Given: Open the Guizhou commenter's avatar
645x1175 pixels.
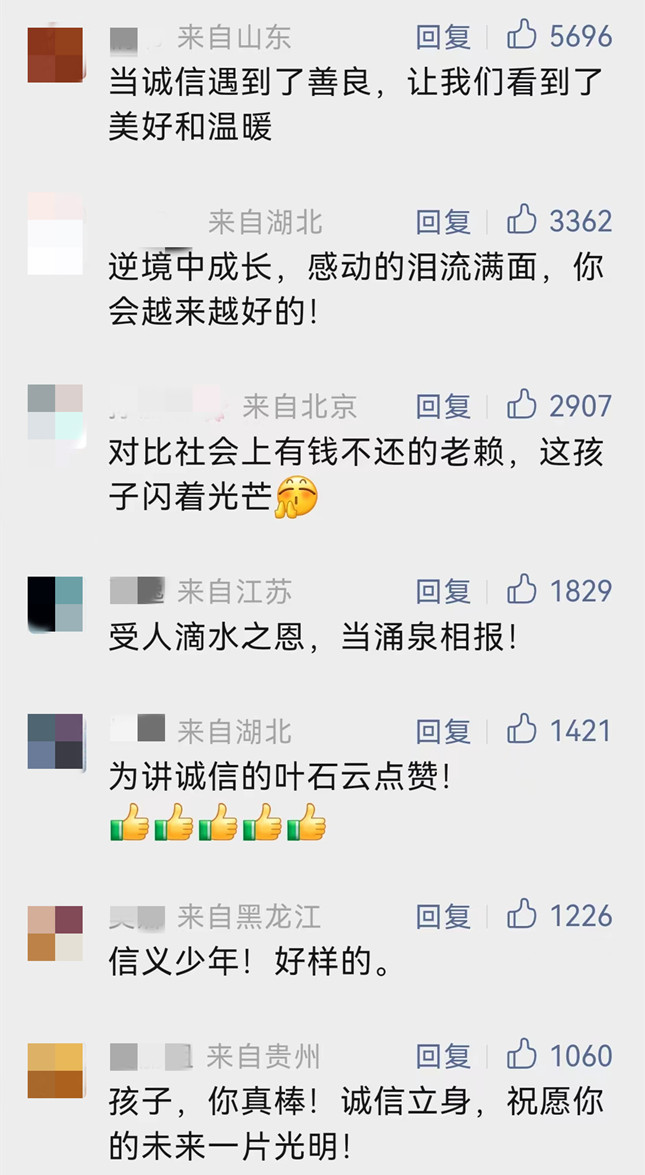Looking at the screenshot, I should [55, 1071].
